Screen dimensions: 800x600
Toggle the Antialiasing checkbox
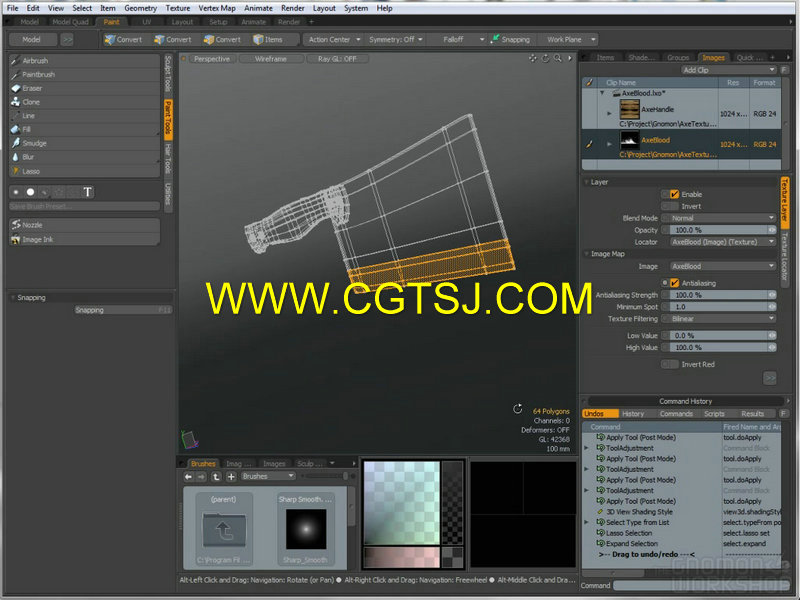point(674,283)
